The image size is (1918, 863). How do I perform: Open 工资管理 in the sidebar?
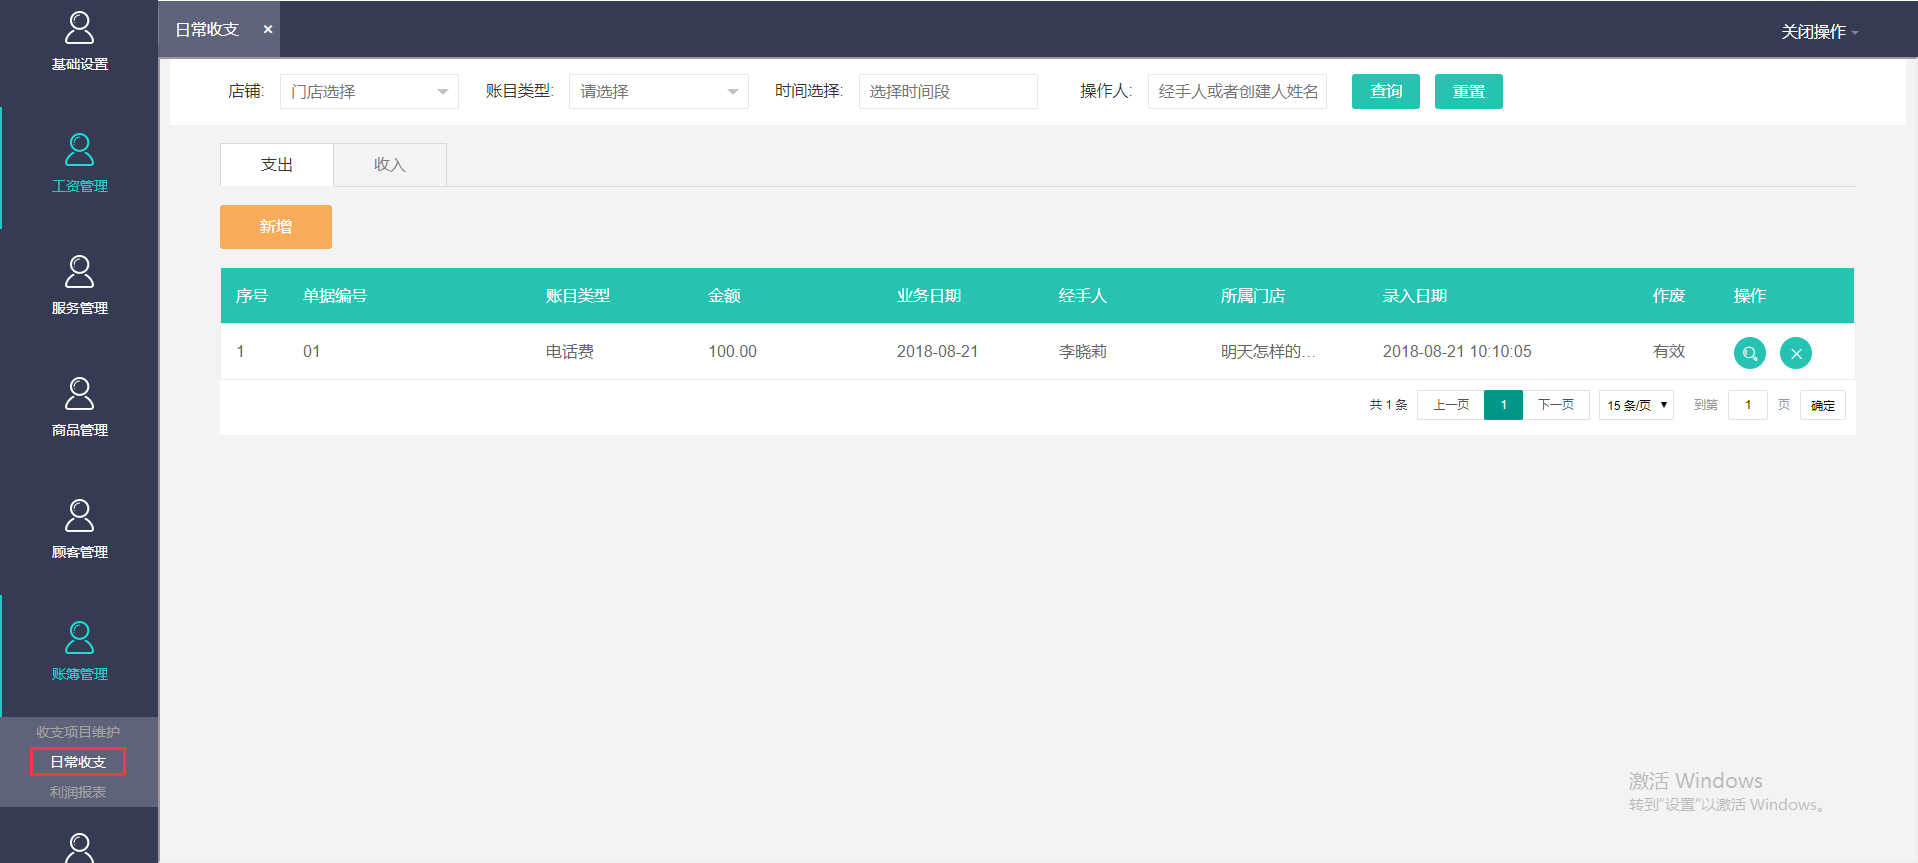(x=79, y=165)
